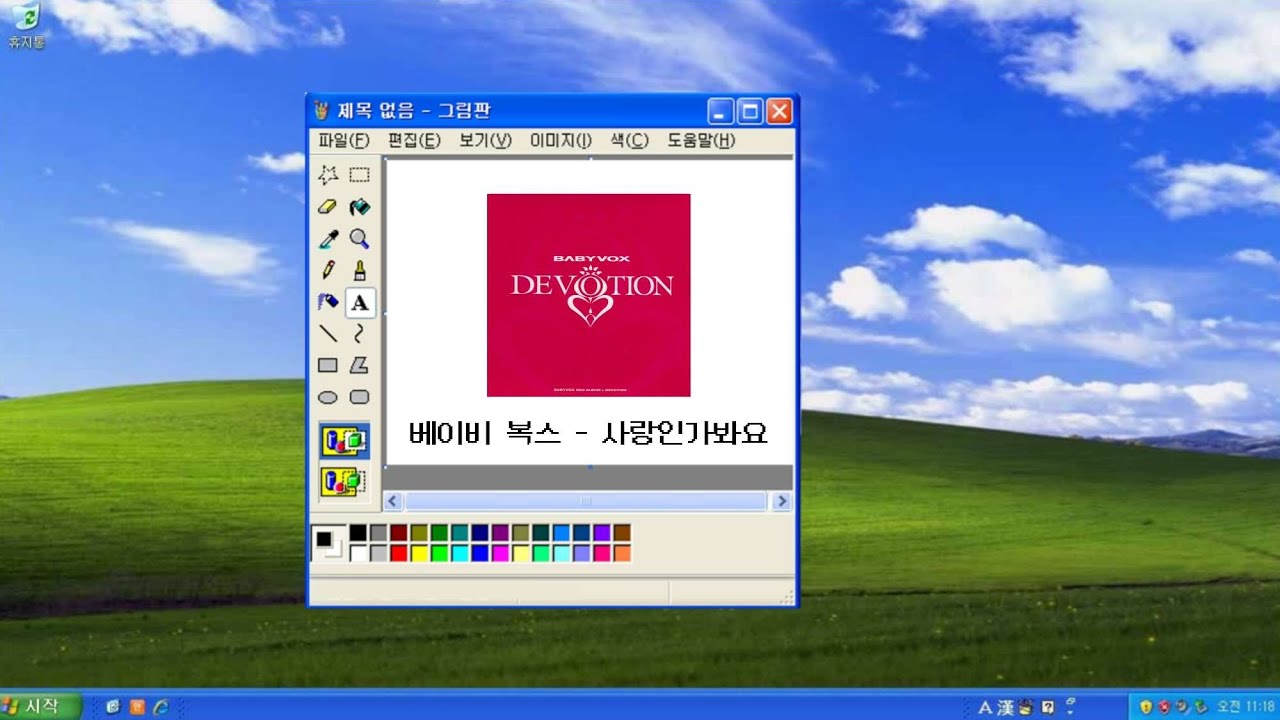Launch Internet Explorer from quick launch

(160, 707)
